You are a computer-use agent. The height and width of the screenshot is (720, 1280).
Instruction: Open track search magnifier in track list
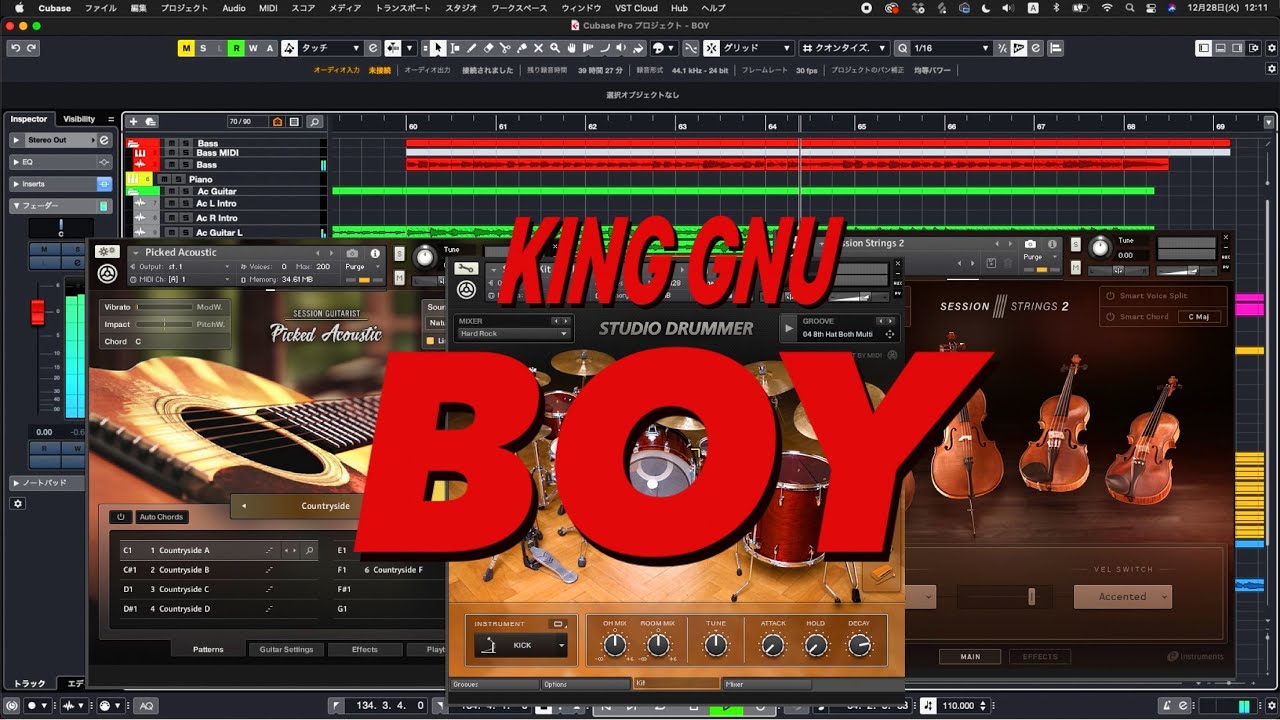(314, 122)
